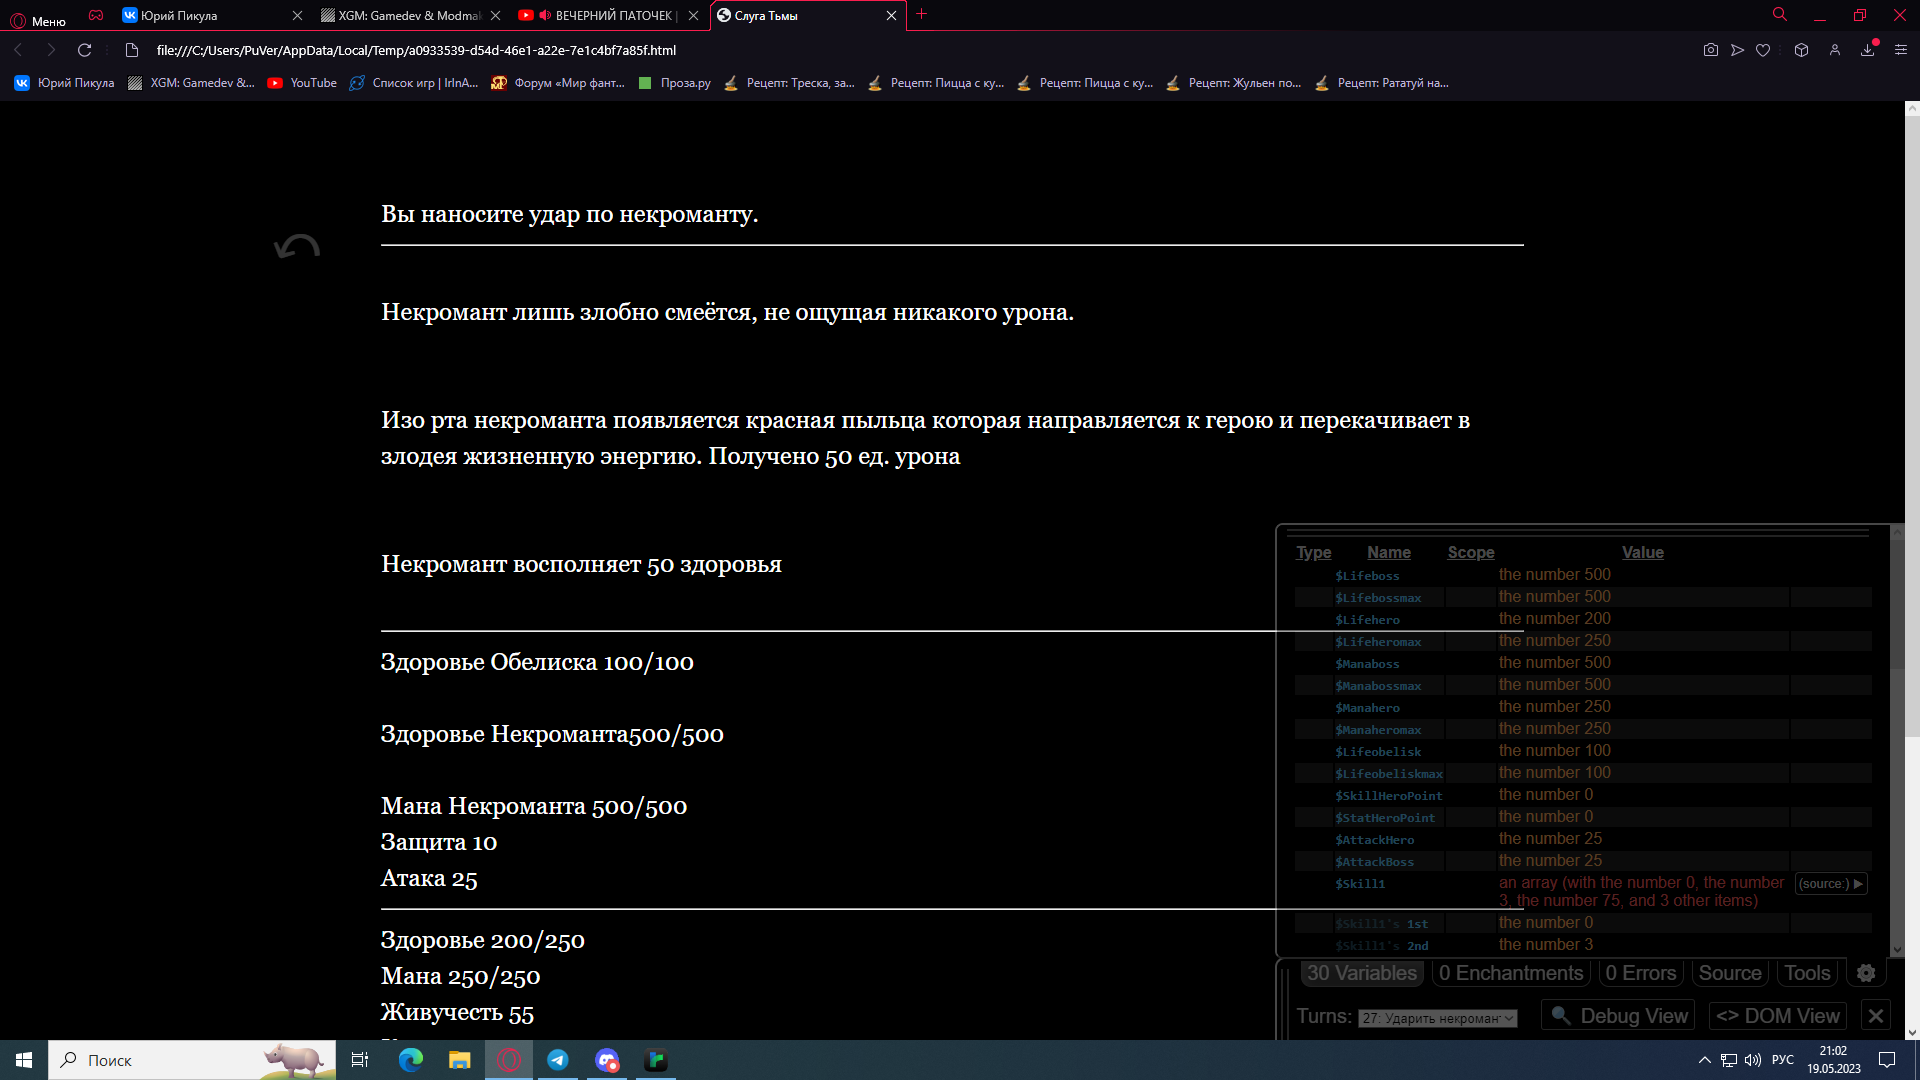The image size is (1920, 1080).
Task: Sort variables by Name column header
Action: pos(1388,552)
